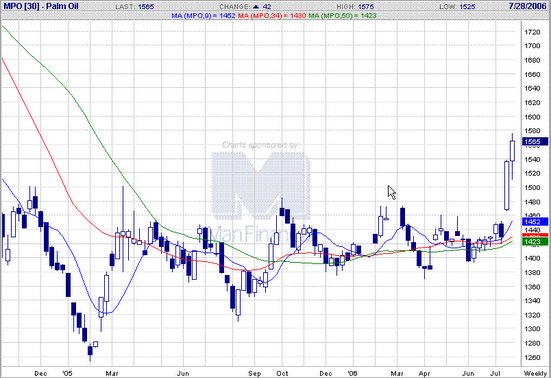The width and height of the screenshot is (551, 378).
Task: Select the LAST: 1565 value
Action: click(x=135, y=7)
